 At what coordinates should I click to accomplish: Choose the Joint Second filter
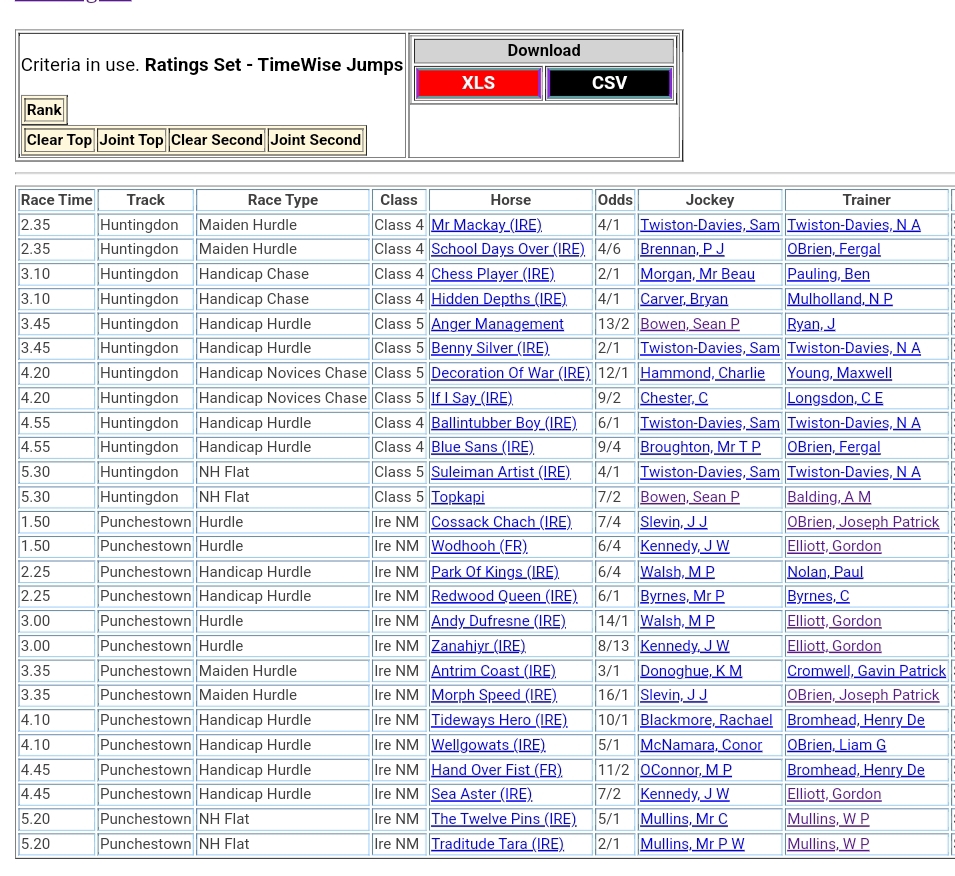[315, 140]
